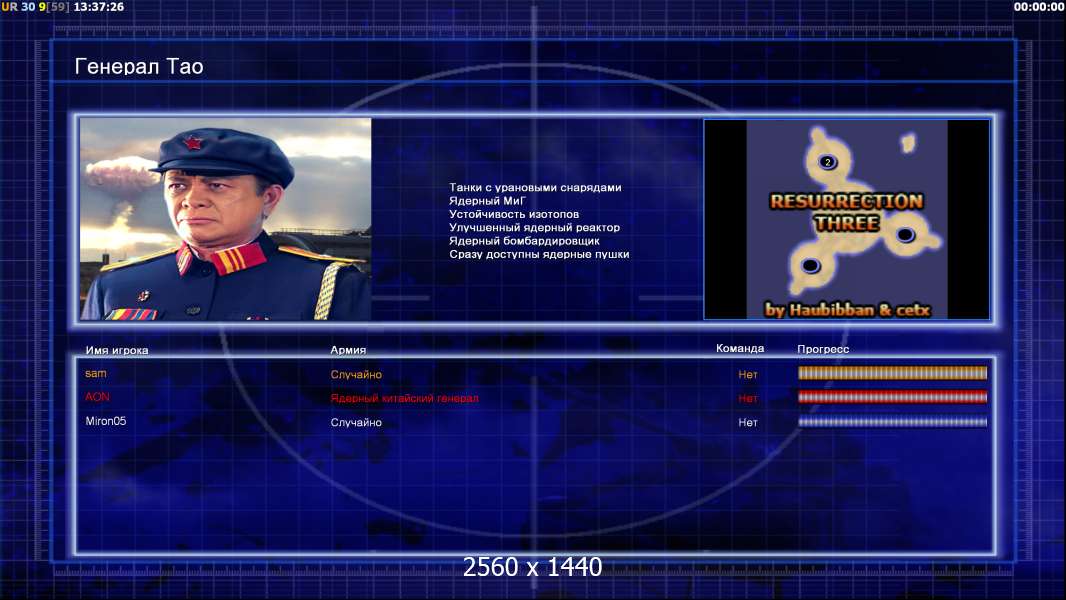Click the 13:37:26 clock readout
1066x600 pixels.
click(99, 7)
